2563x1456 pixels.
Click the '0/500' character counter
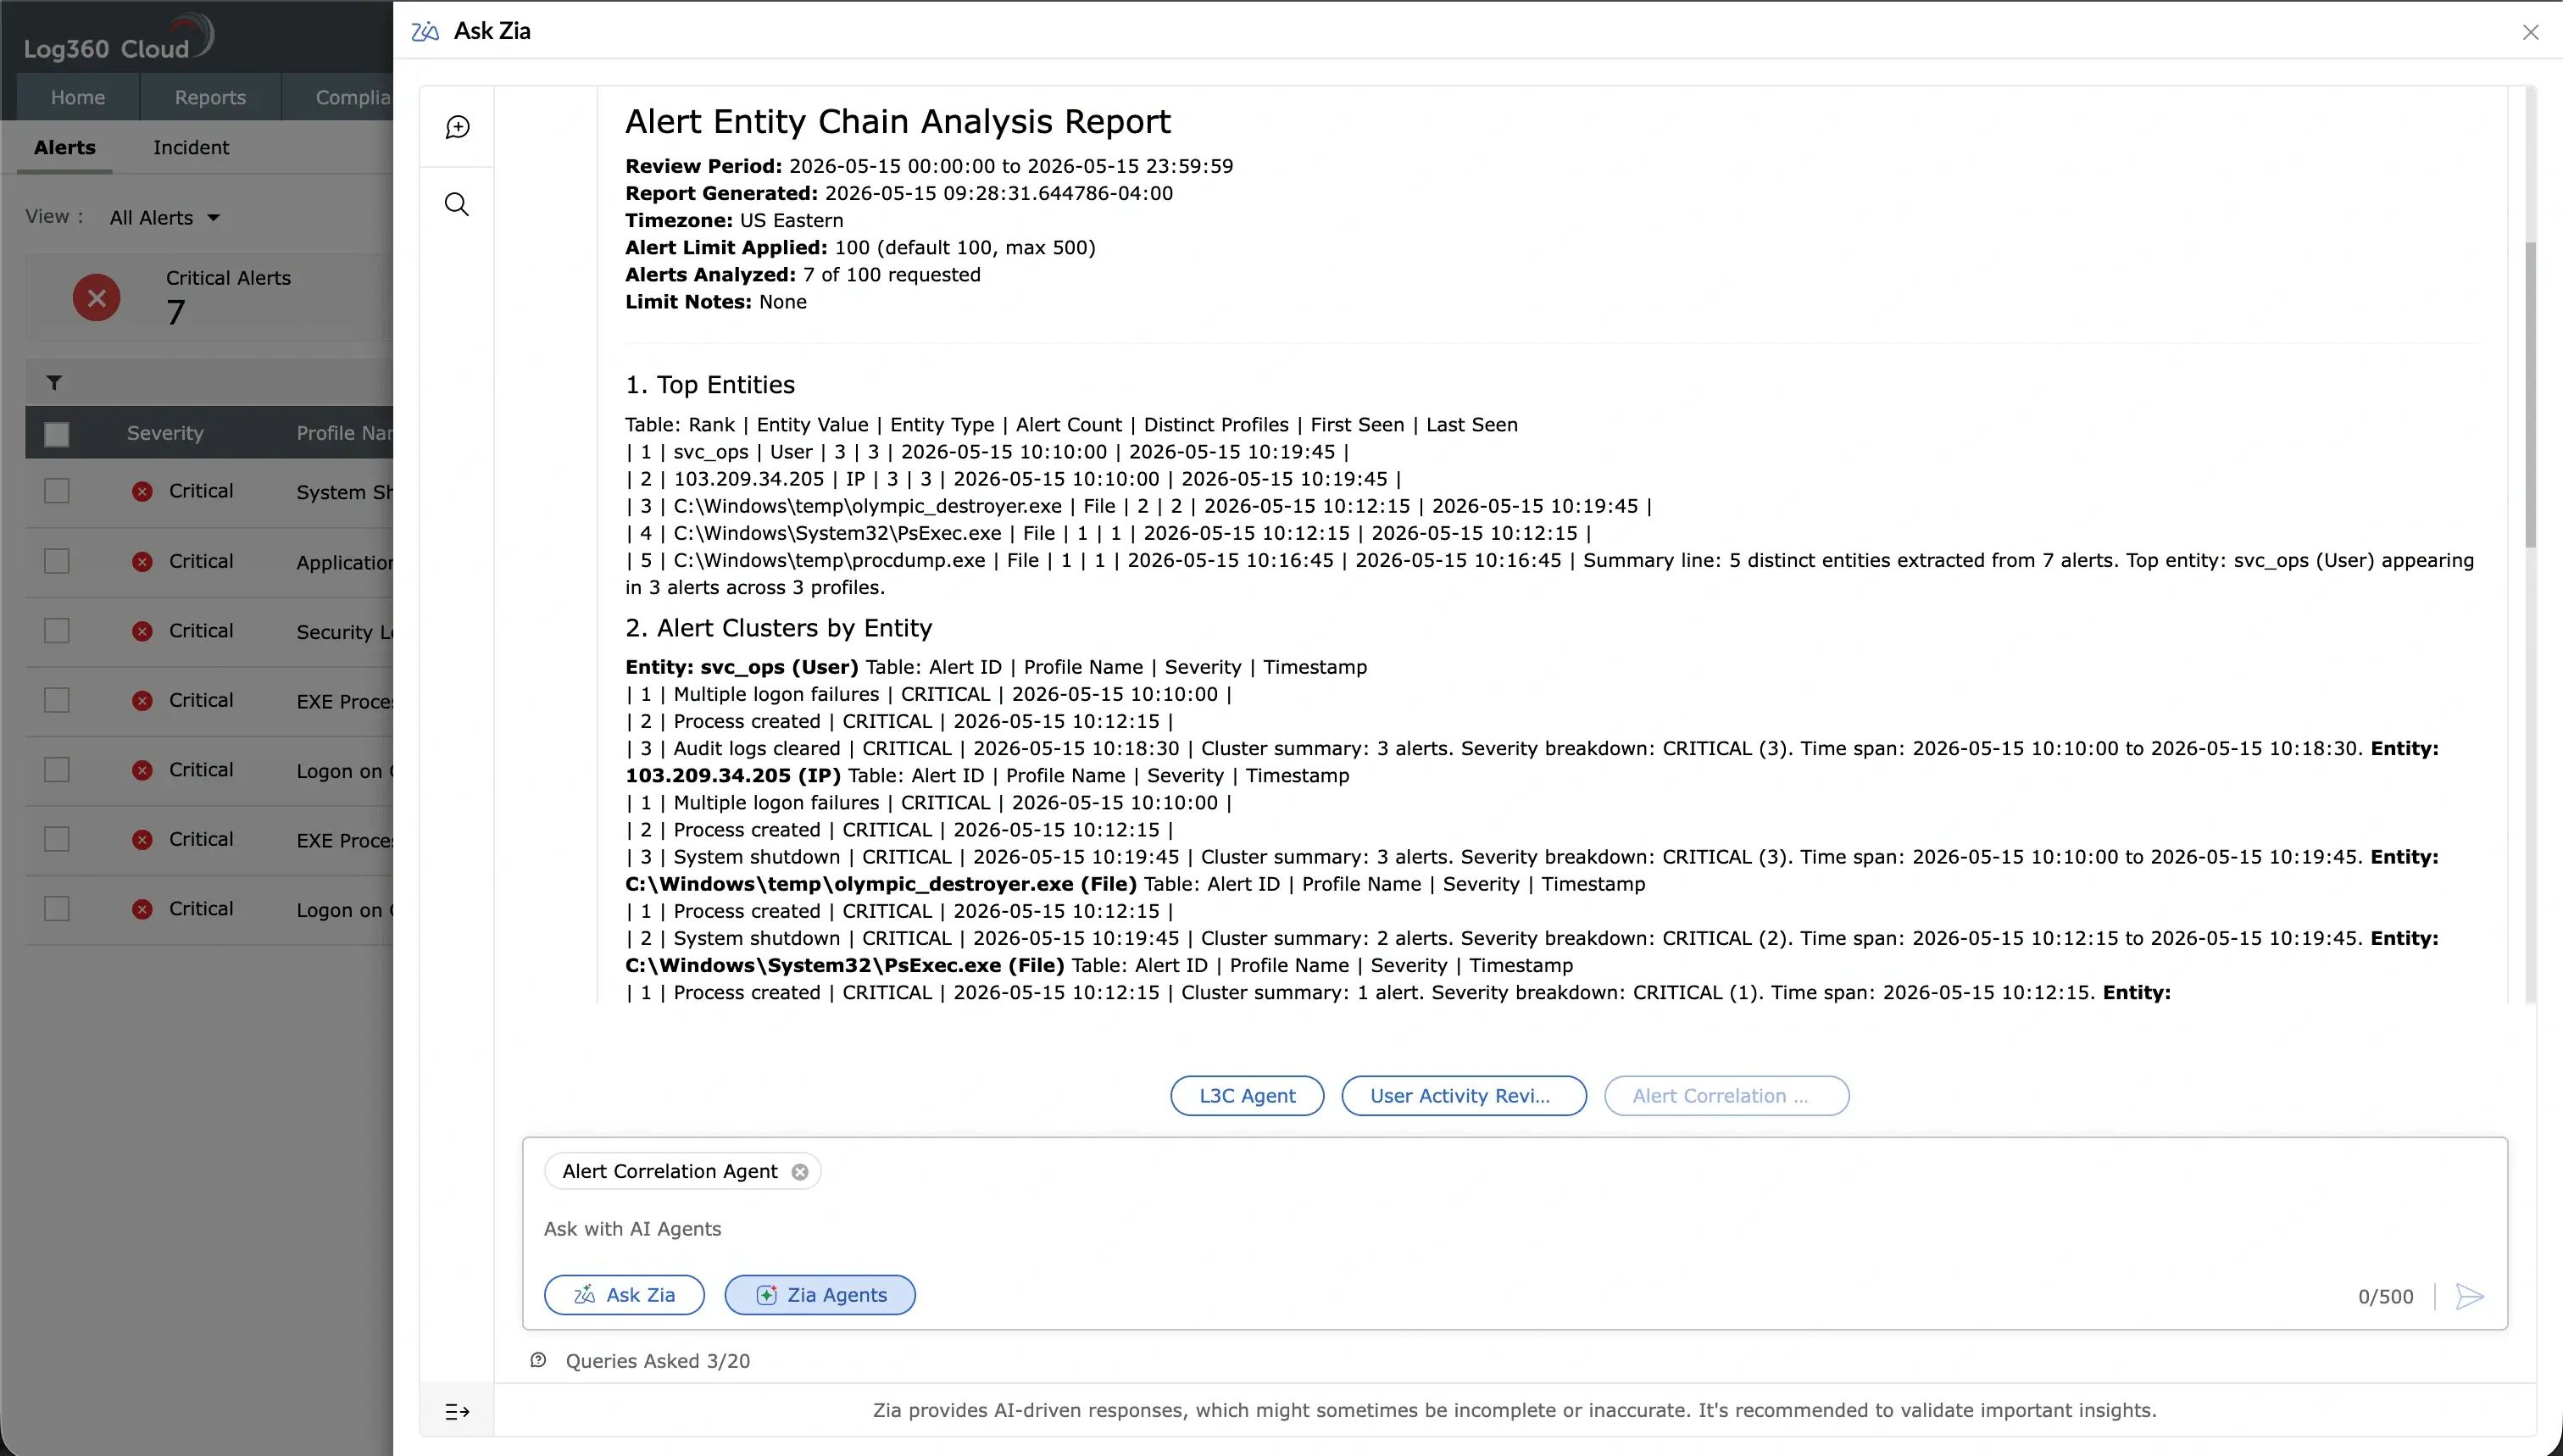(x=2385, y=1297)
